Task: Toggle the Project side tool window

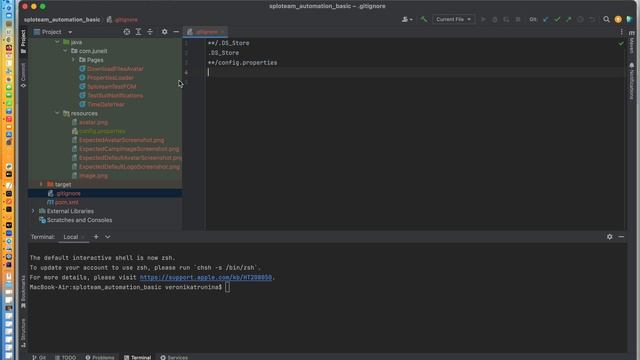Action: click(x=23, y=41)
